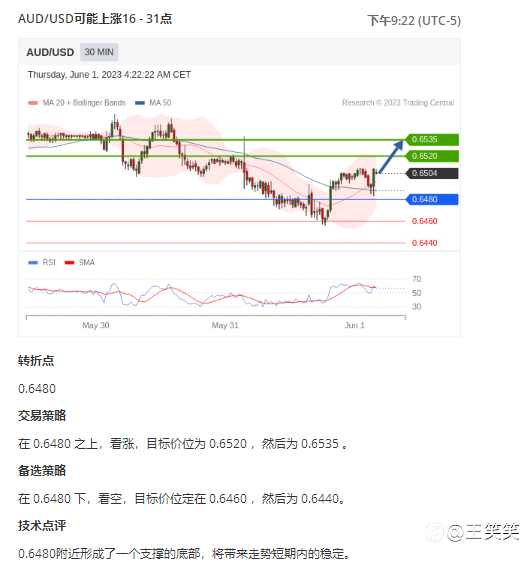Click the RSI legend swatch
The height and width of the screenshot is (567, 526).
coord(33,263)
